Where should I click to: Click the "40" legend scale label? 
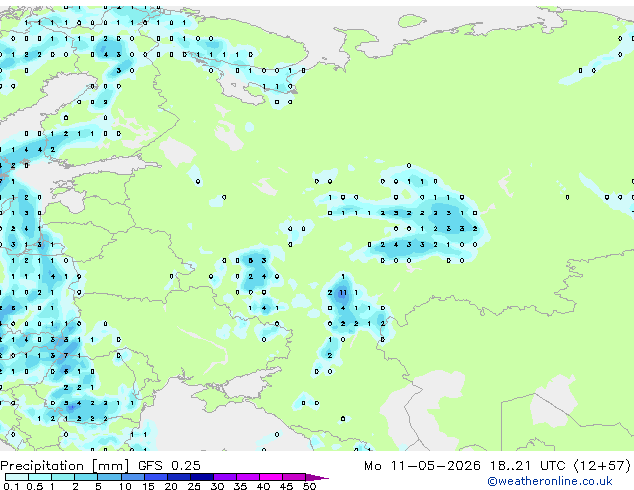click(x=264, y=486)
